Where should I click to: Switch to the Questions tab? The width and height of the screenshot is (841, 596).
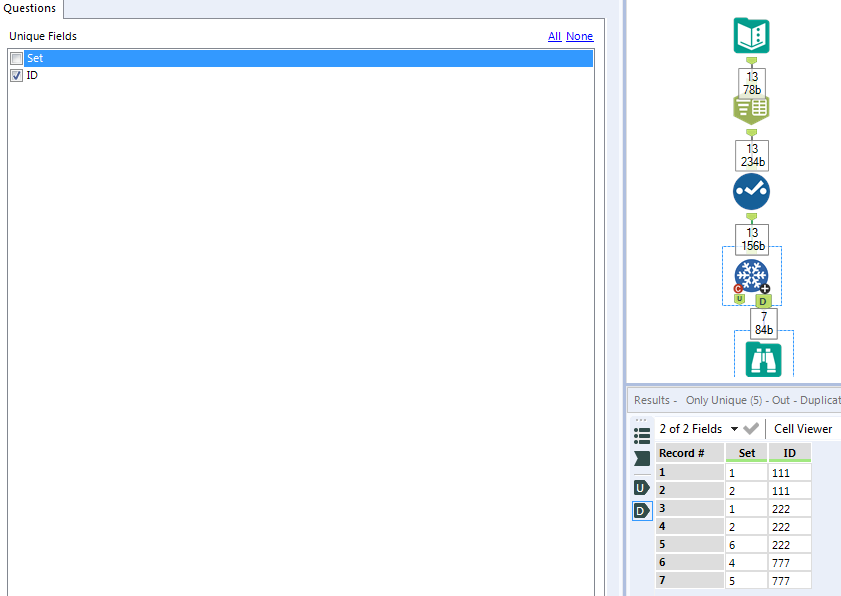[x=30, y=8]
